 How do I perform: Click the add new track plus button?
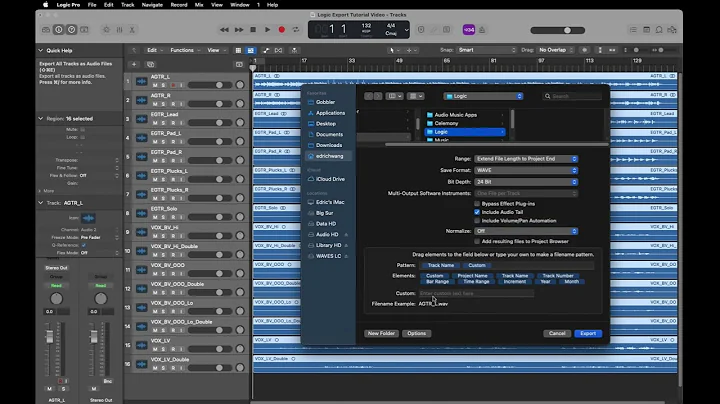[x=134, y=65]
